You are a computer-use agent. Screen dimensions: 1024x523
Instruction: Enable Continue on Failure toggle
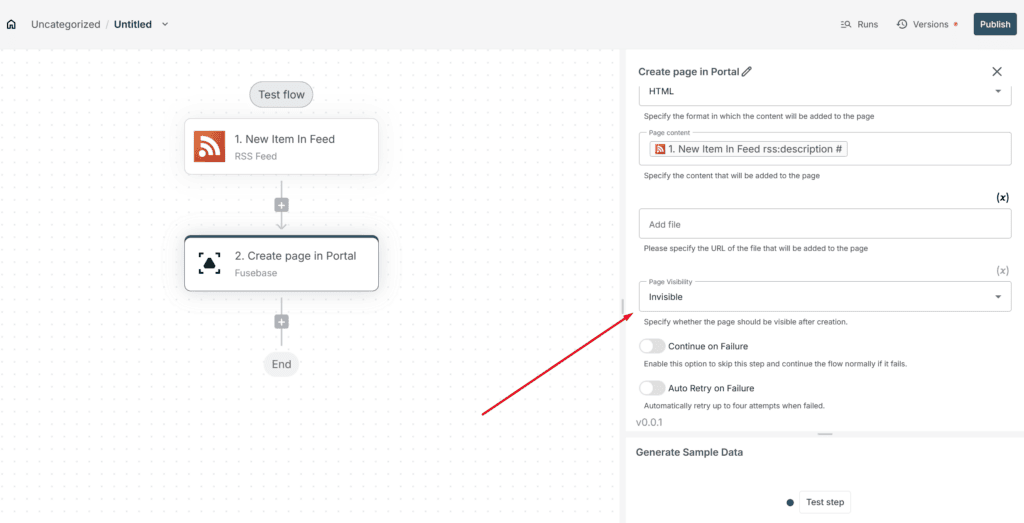click(x=652, y=346)
